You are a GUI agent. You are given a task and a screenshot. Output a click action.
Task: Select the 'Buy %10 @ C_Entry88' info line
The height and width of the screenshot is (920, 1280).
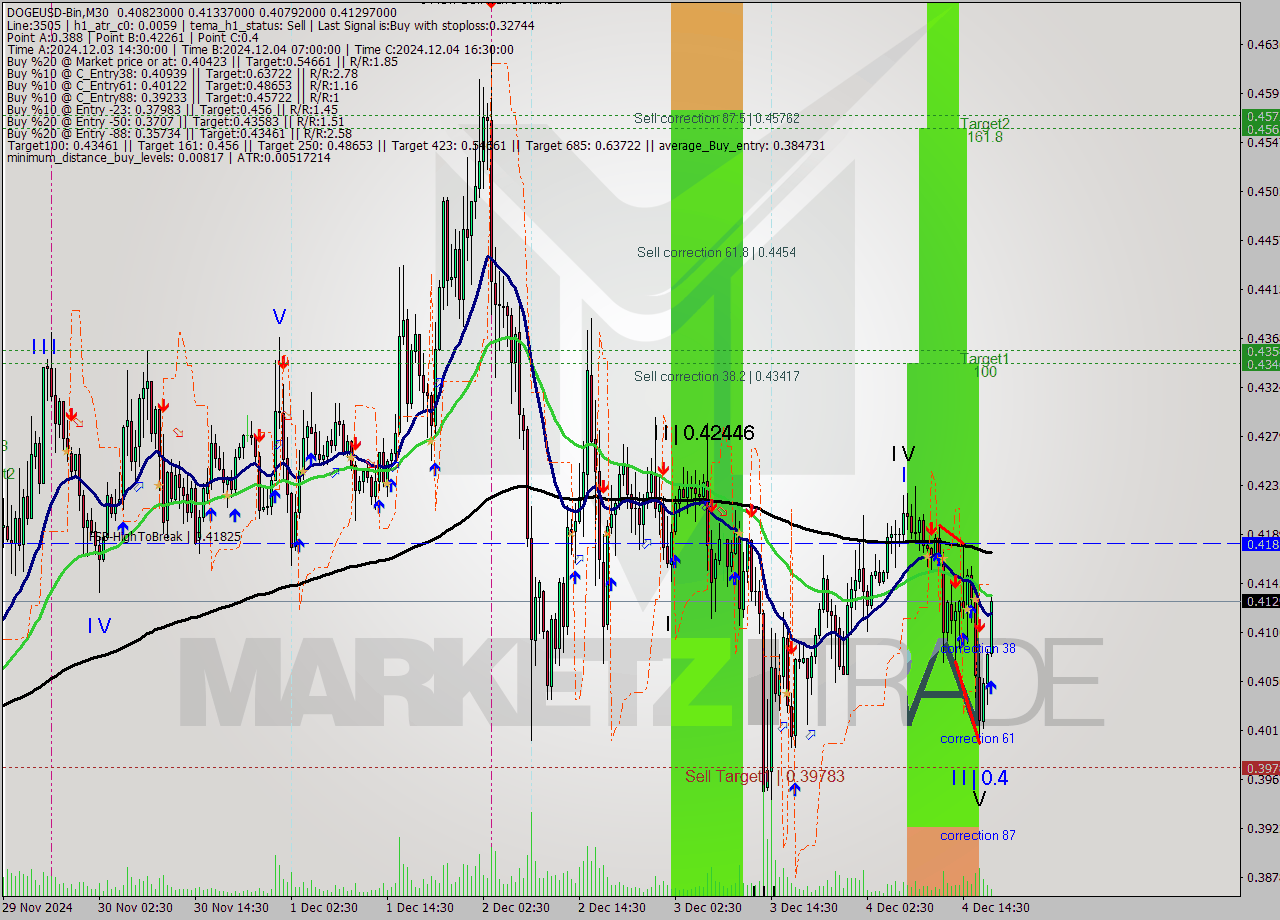[172, 97]
